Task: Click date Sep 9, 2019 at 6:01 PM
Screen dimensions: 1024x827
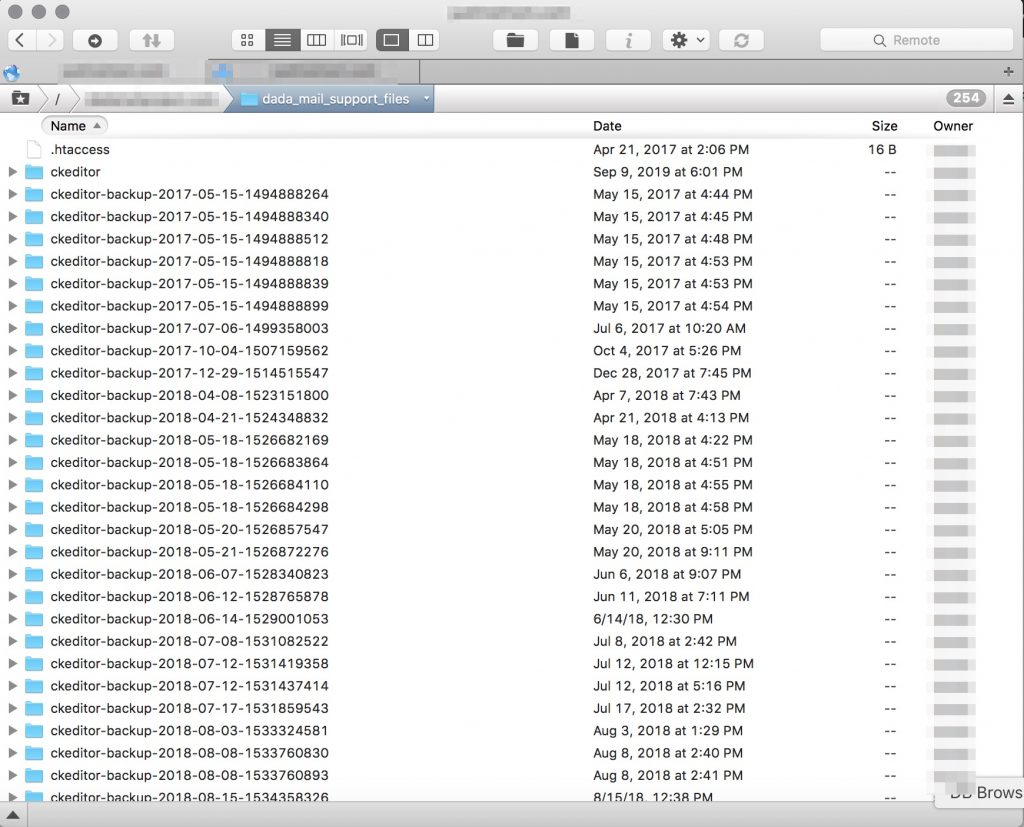Action: point(667,172)
